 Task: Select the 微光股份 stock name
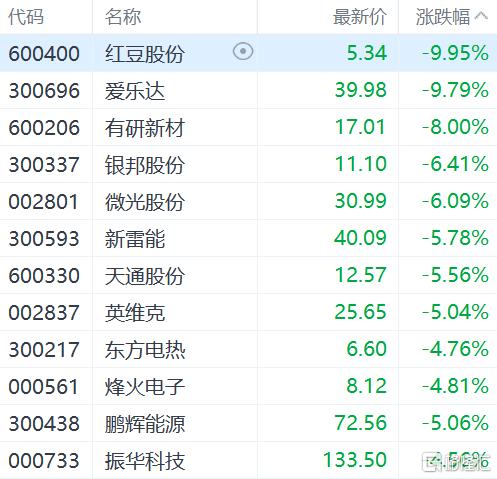click(145, 202)
